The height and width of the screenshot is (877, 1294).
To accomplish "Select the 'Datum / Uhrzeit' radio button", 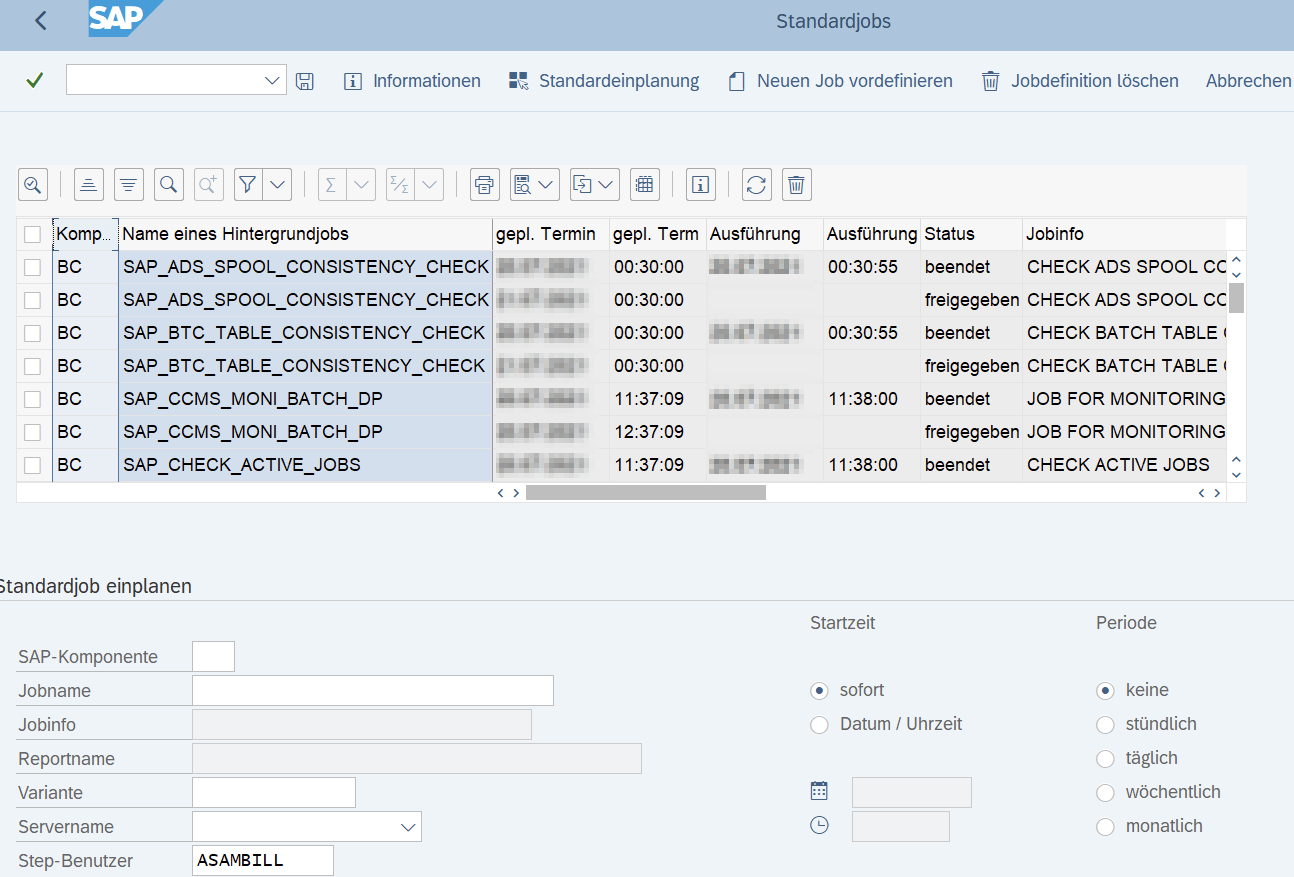I will 820,724.
